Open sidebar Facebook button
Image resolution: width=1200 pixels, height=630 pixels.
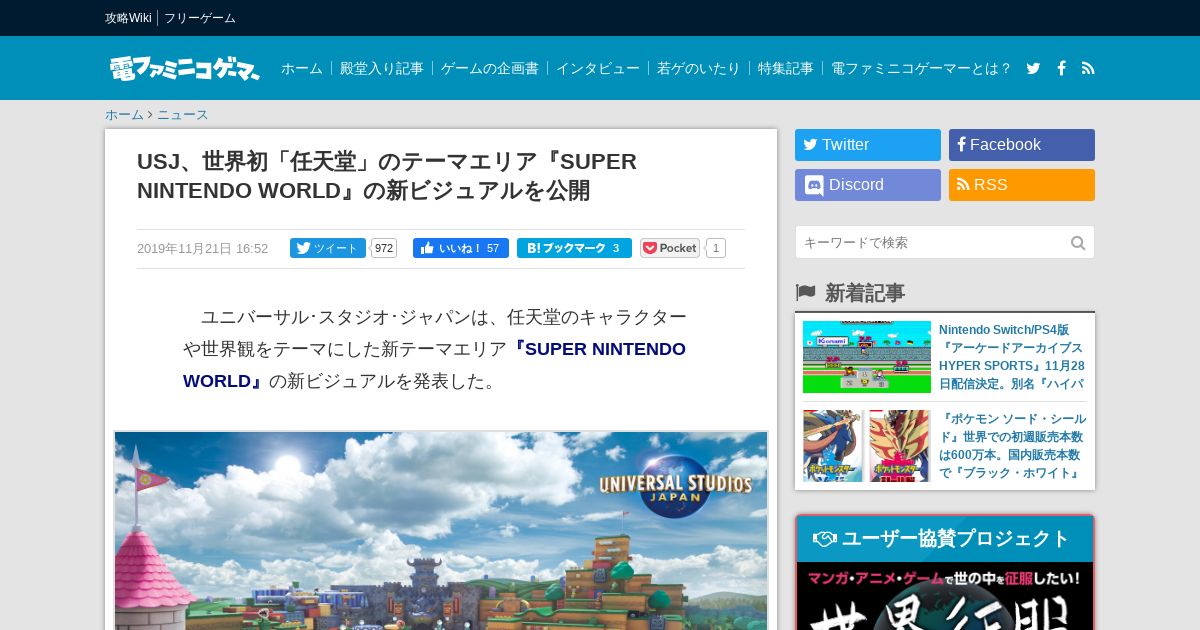tap(1022, 145)
